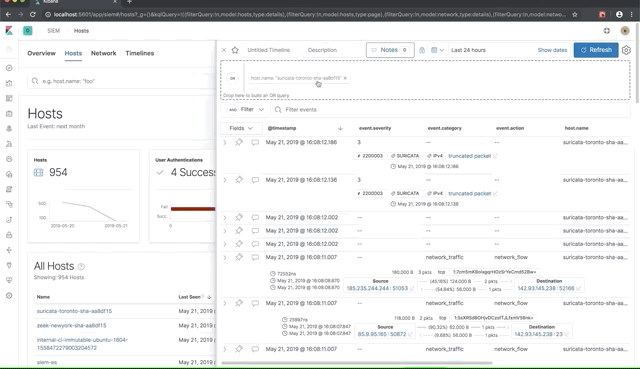640x369 pixels.
Task: Remove the host.name suricata filter pill
Action: (345, 78)
